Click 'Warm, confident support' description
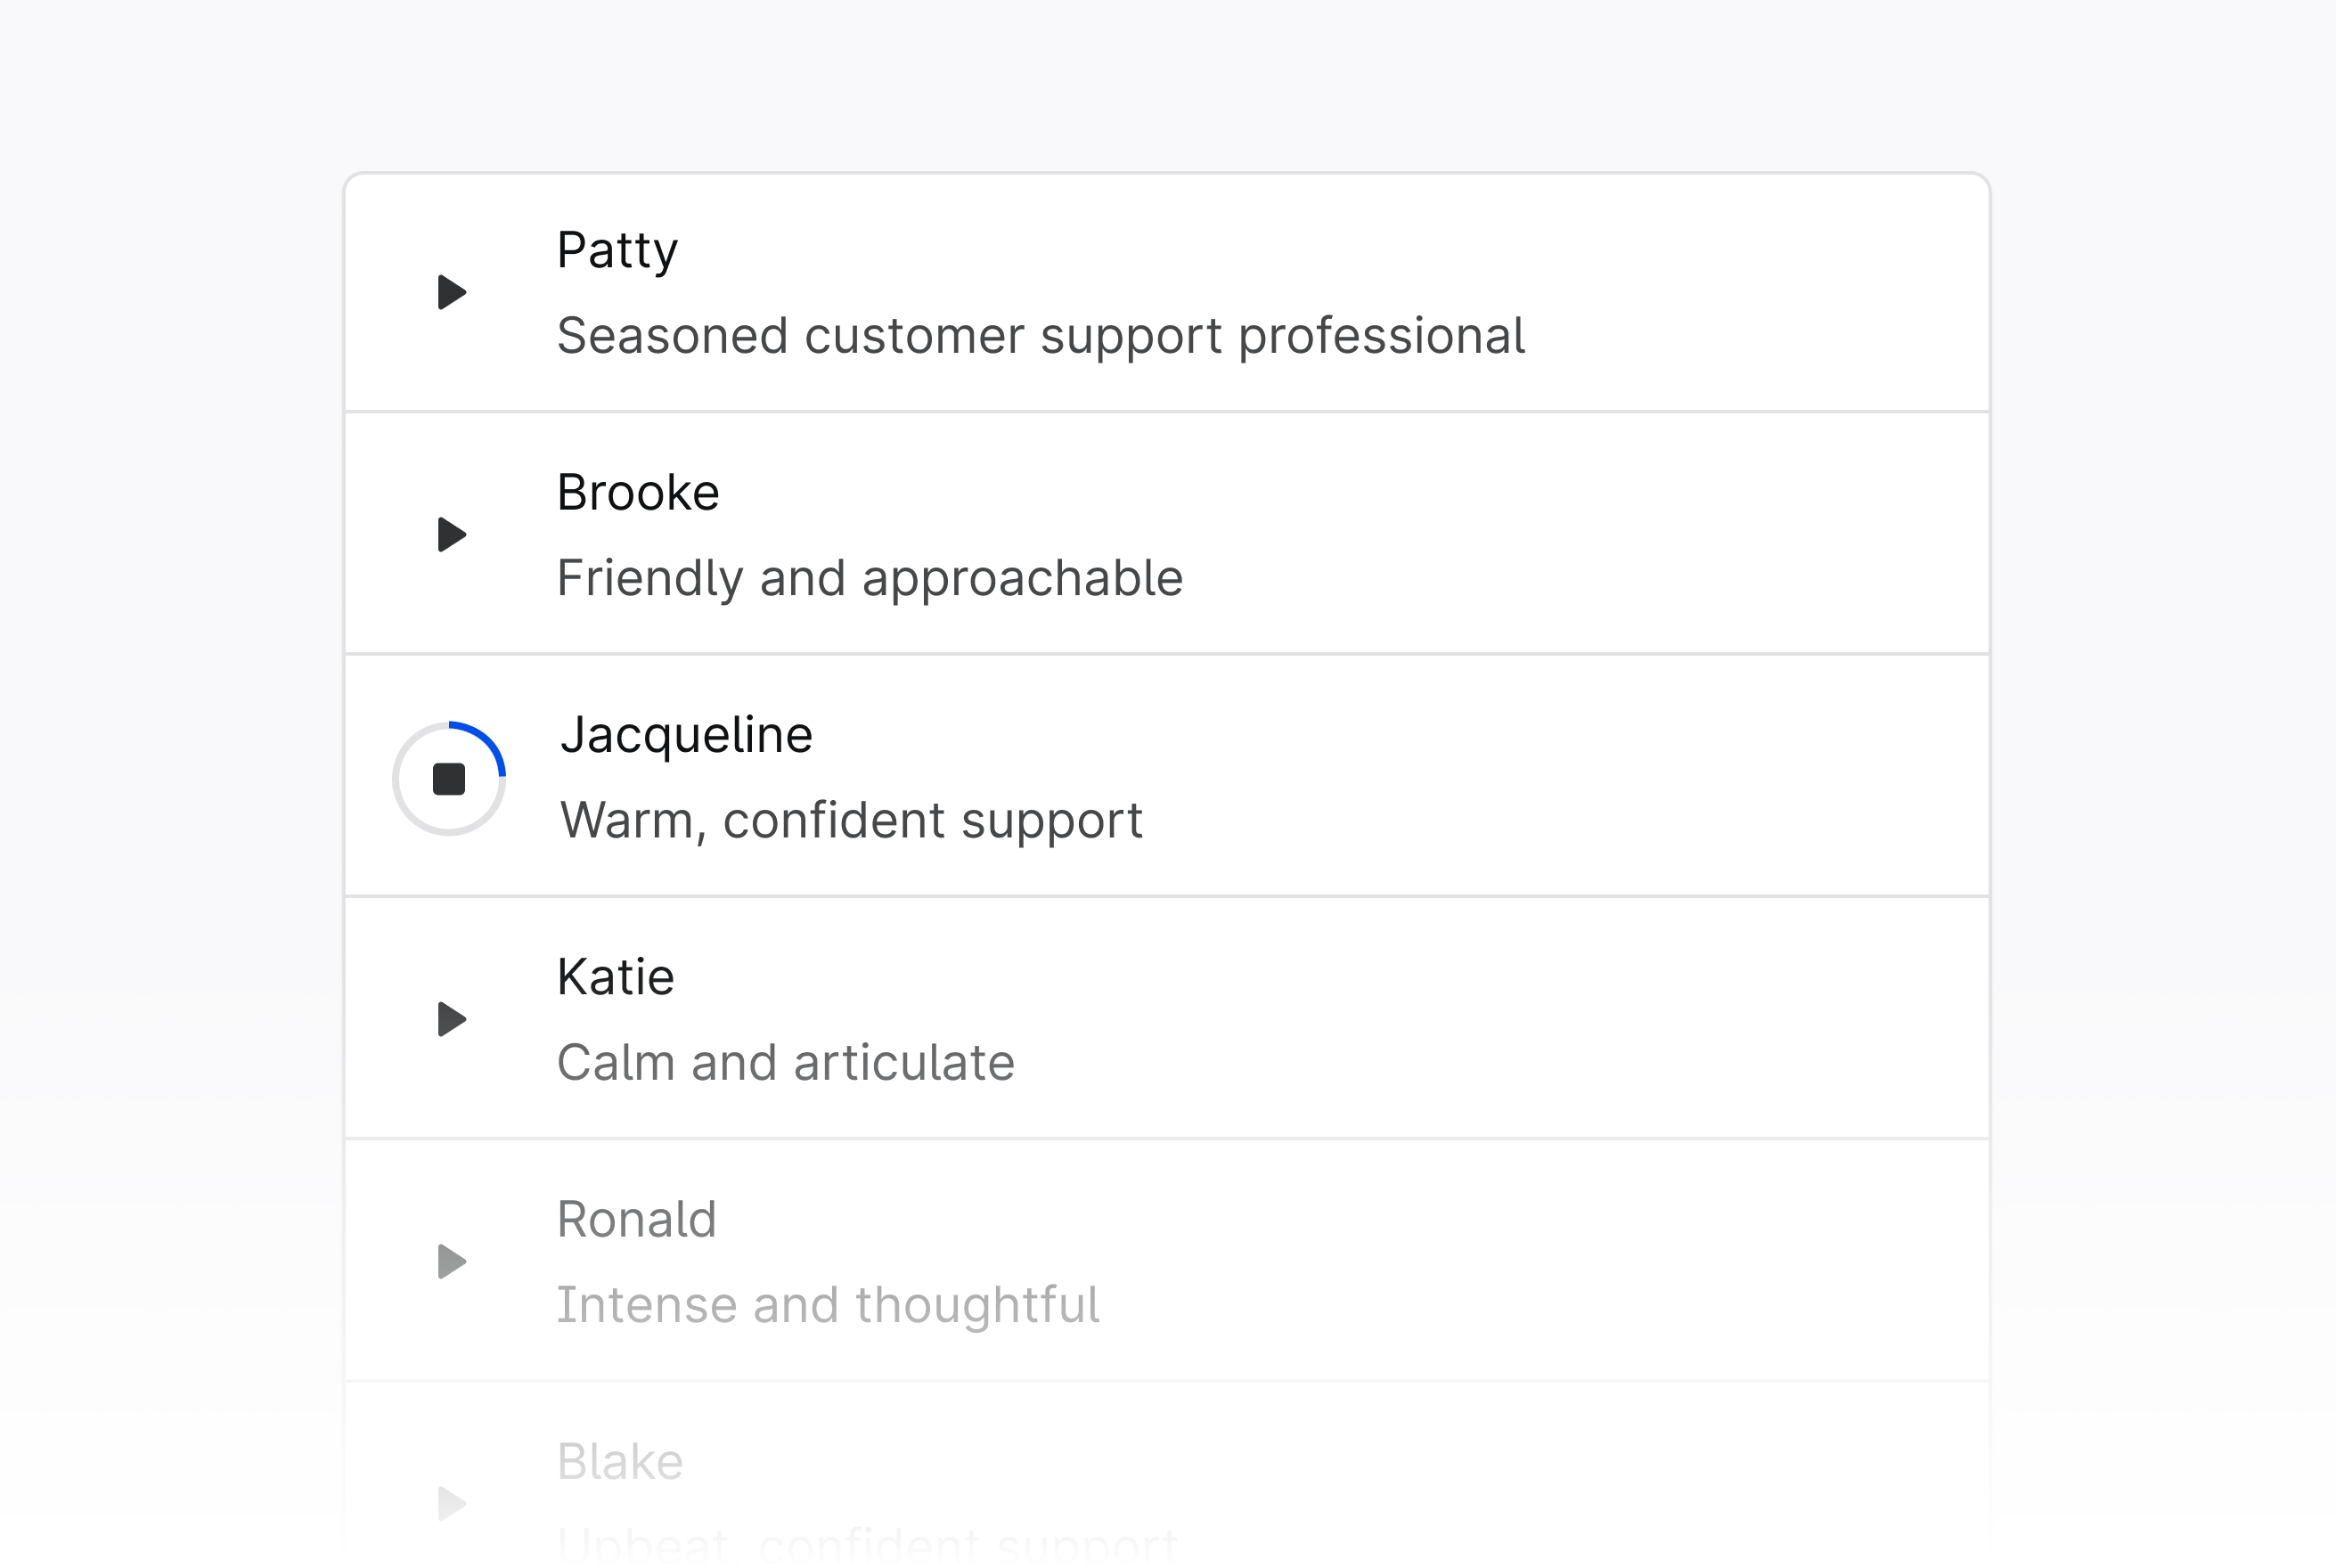The width and height of the screenshot is (2336, 1568). point(851,821)
